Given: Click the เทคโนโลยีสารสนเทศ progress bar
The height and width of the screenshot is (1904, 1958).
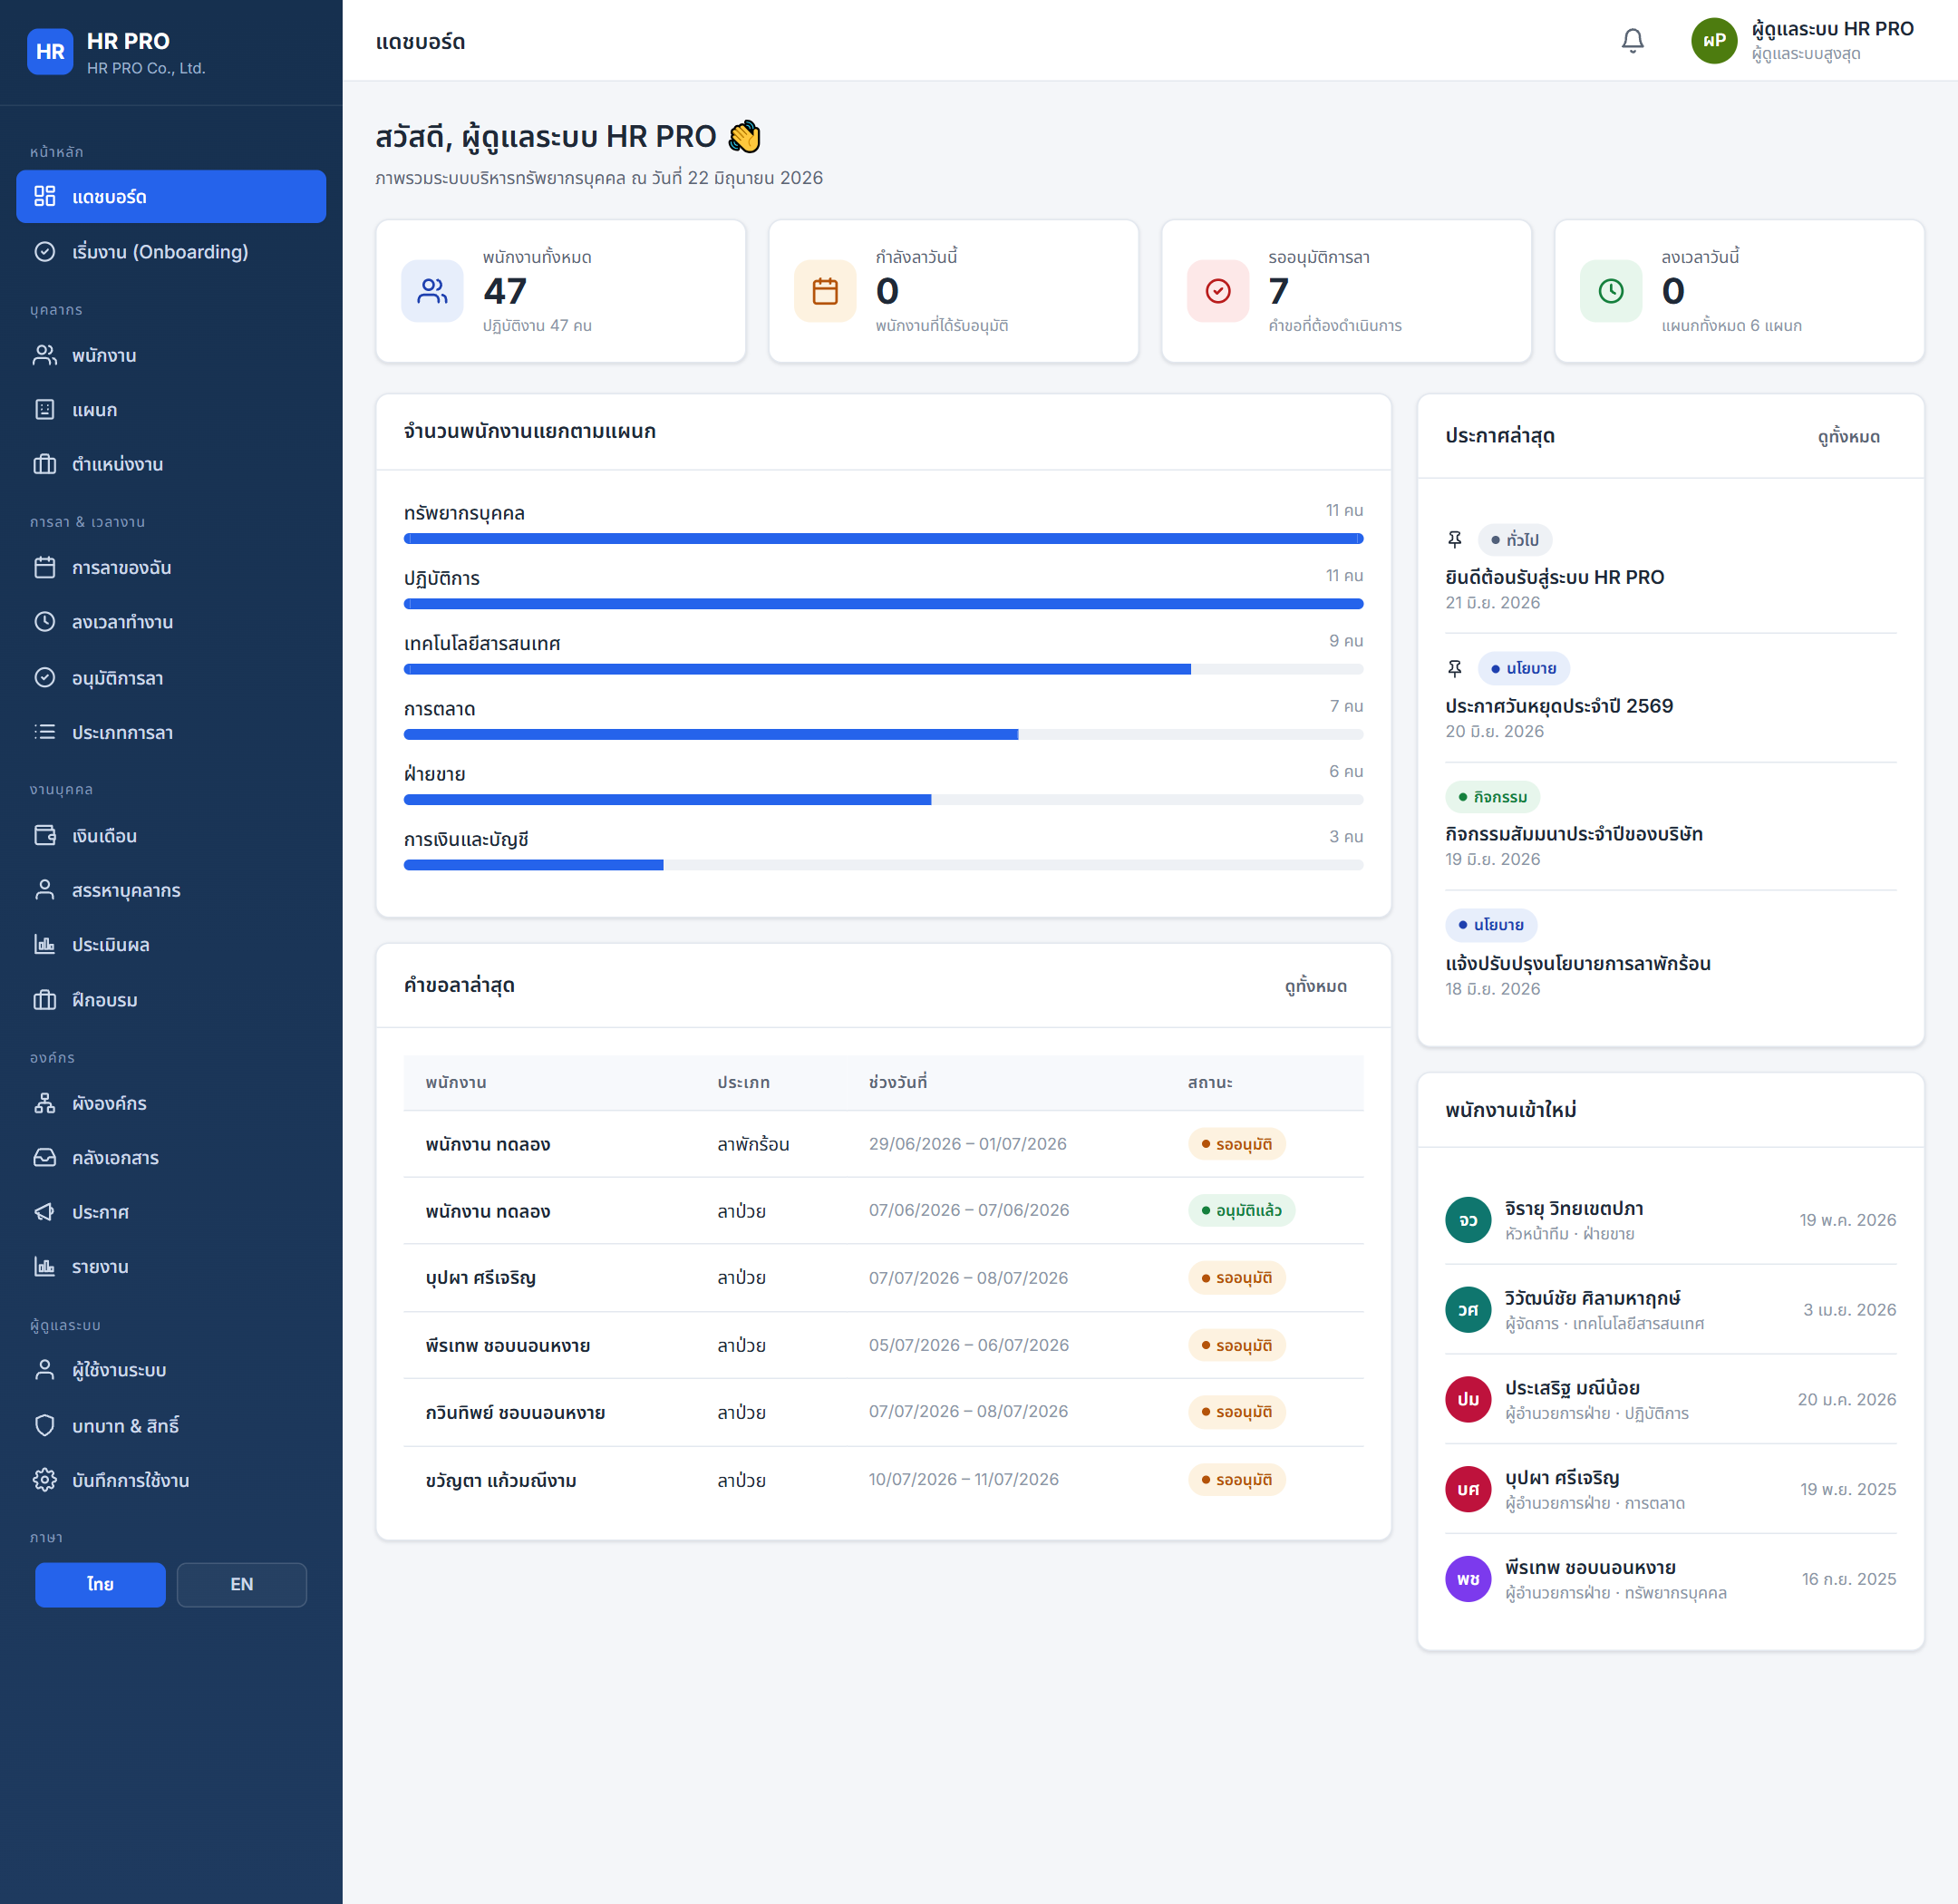Looking at the screenshot, I should point(883,669).
